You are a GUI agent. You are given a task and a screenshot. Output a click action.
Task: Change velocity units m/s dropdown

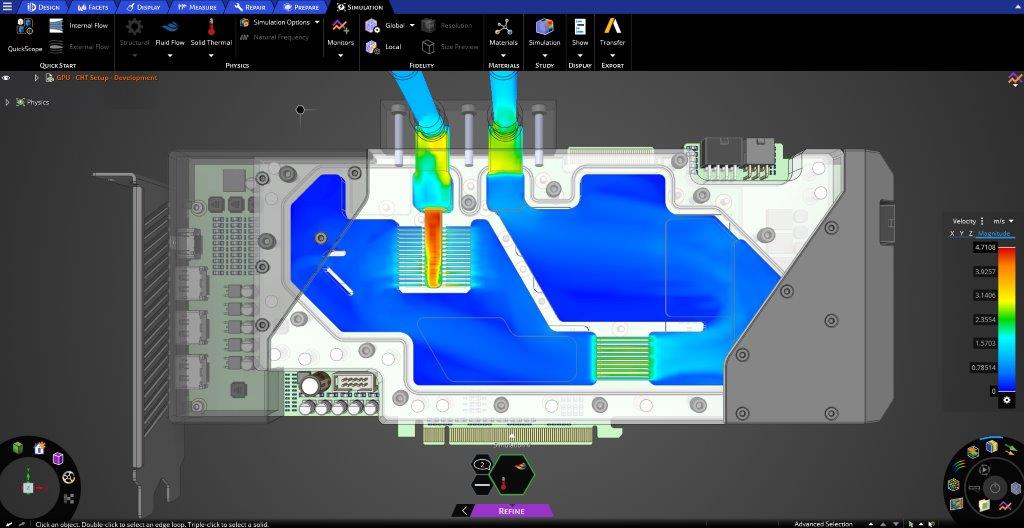(1004, 222)
